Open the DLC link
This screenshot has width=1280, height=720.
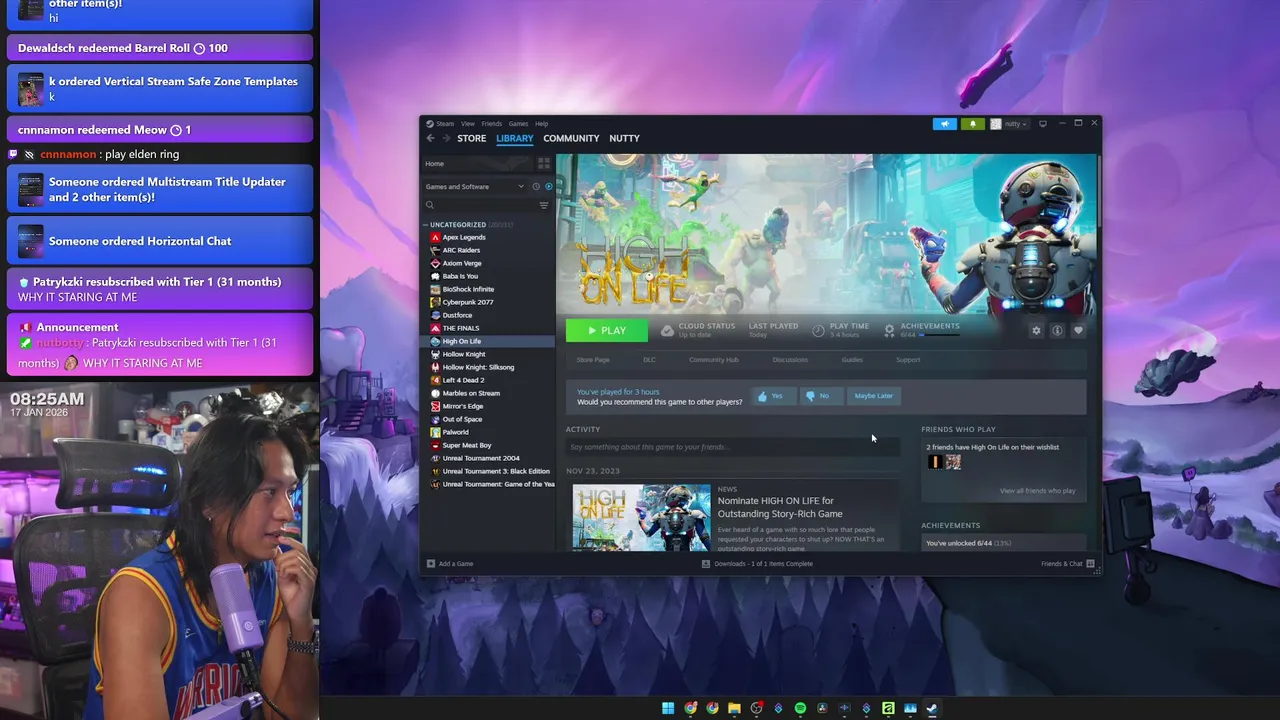pyautogui.click(x=649, y=360)
